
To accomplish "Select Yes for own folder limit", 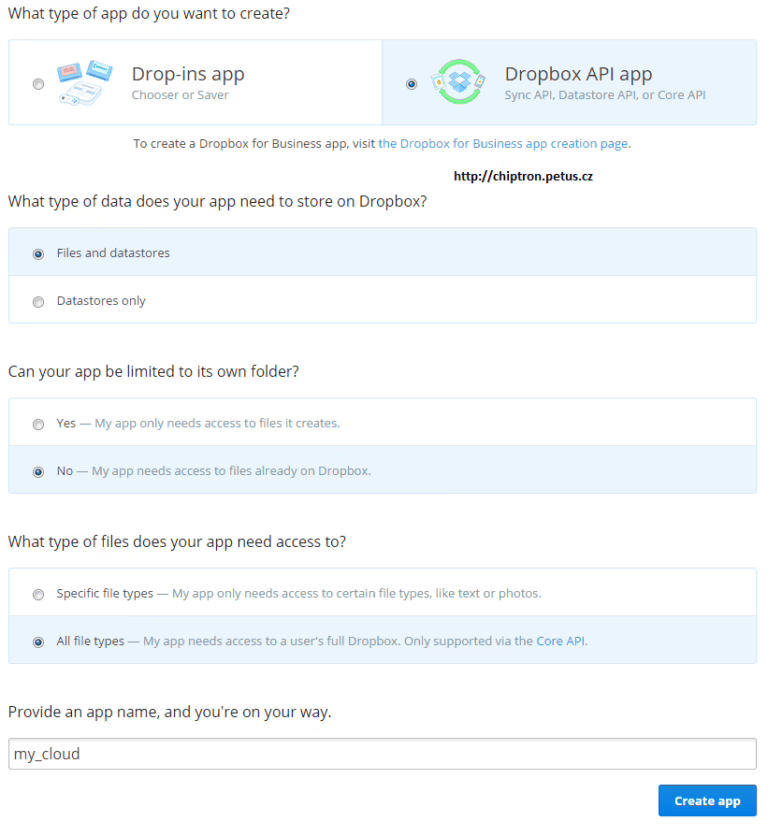I will [x=38, y=424].
